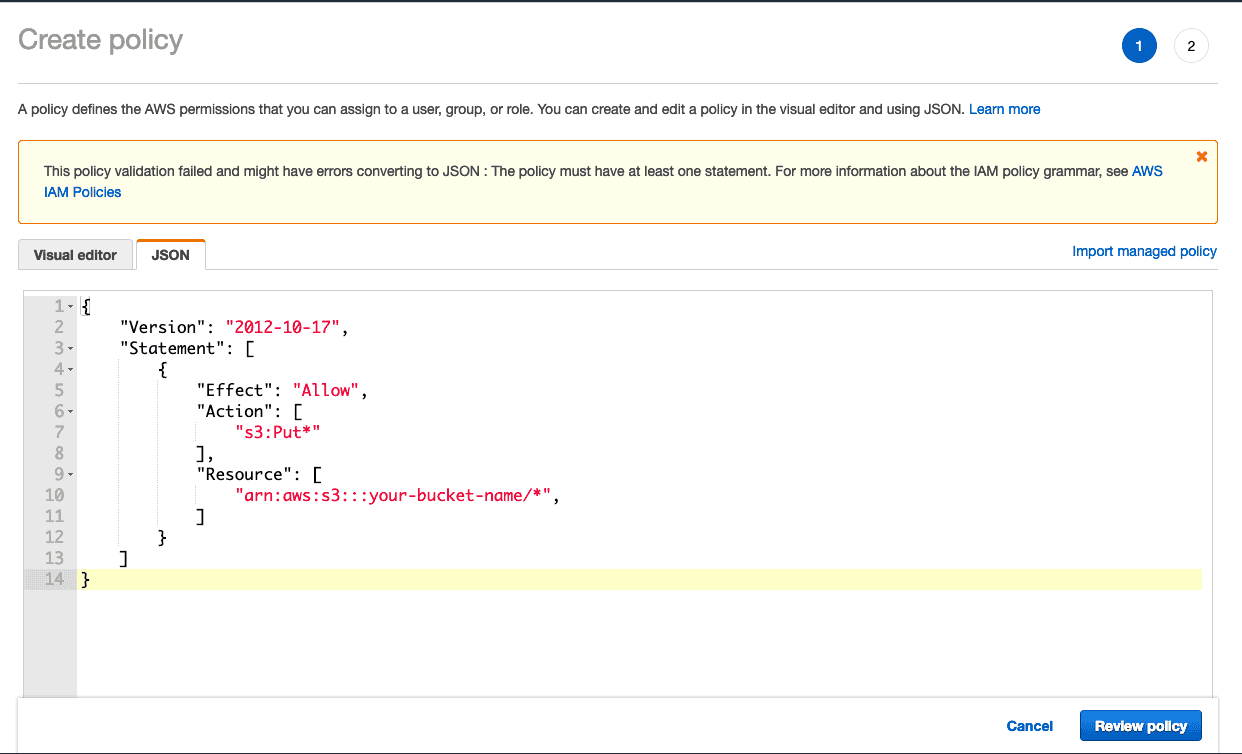Click Import managed policy link
1242x754 pixels.
1144,251
